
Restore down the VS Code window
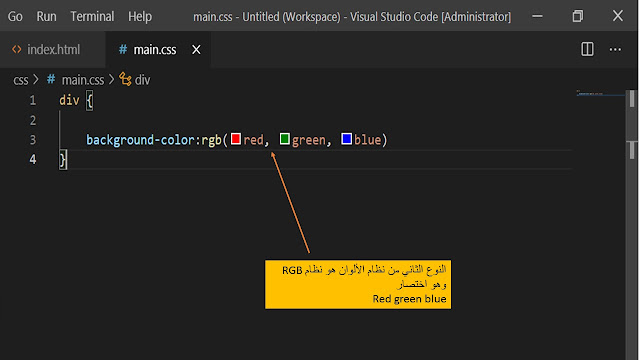(x=578, y=16)
